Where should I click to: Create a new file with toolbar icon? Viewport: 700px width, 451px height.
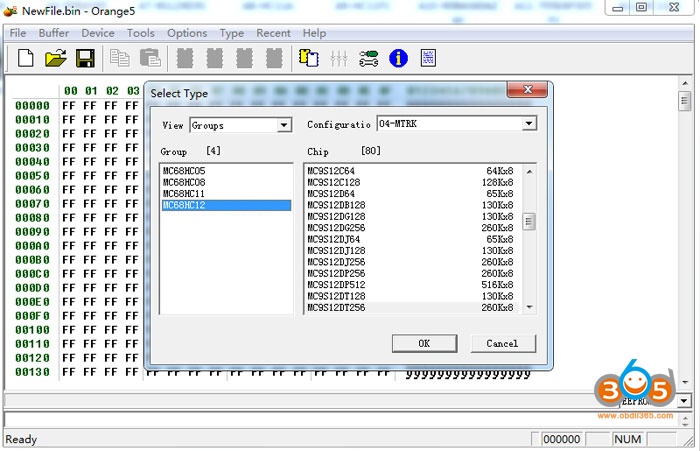(x=25, y=58)
